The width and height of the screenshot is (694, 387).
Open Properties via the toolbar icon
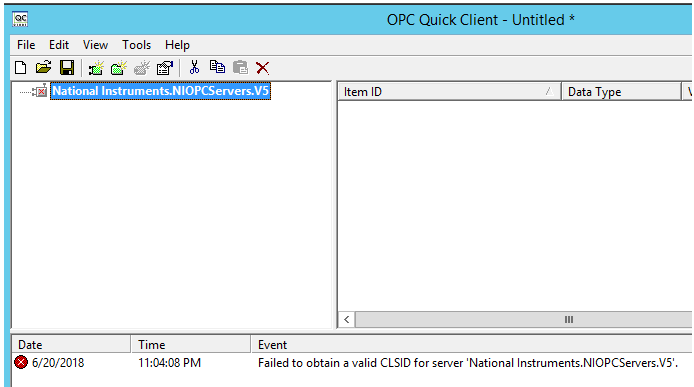coord(165,68)
